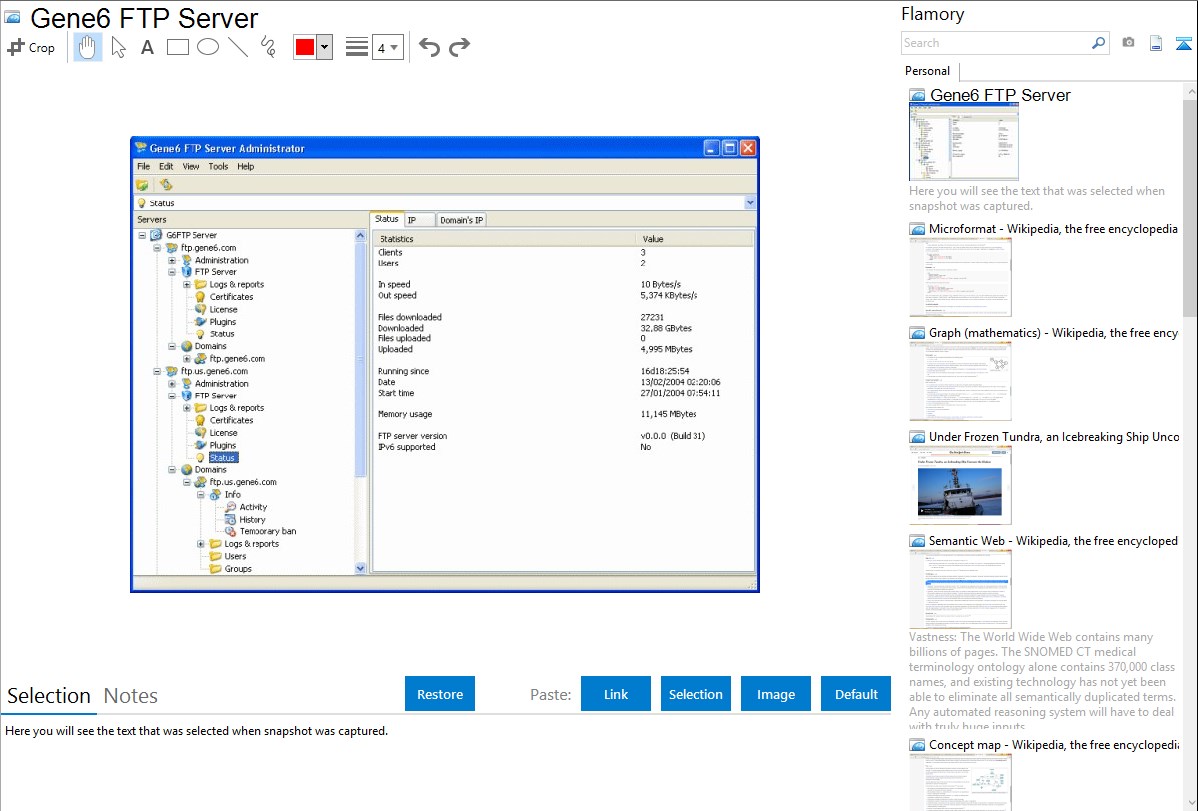This screenshot has height=811, width=1198.
Task: Click the first folder icon in Gene6 toolbar
Action: (142, 185)
